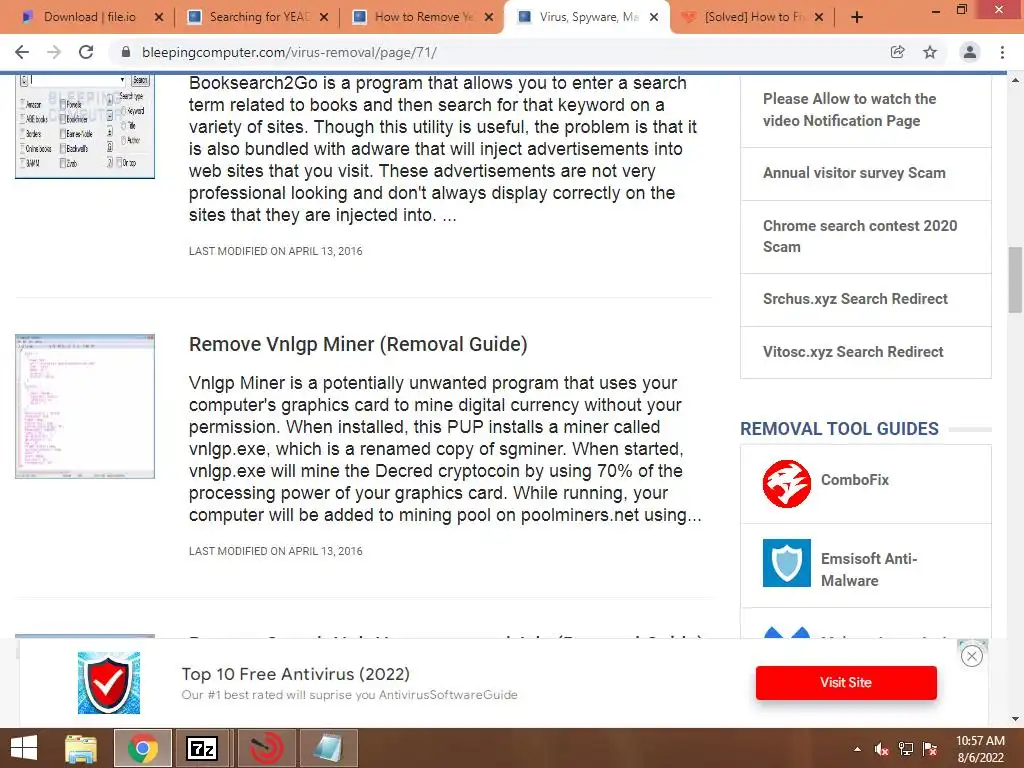This screenshot has width=1024, height=768.
Task: Open Remove Vnlgp Miner (Removal Guide) link
Action: [x=358, y=344]
